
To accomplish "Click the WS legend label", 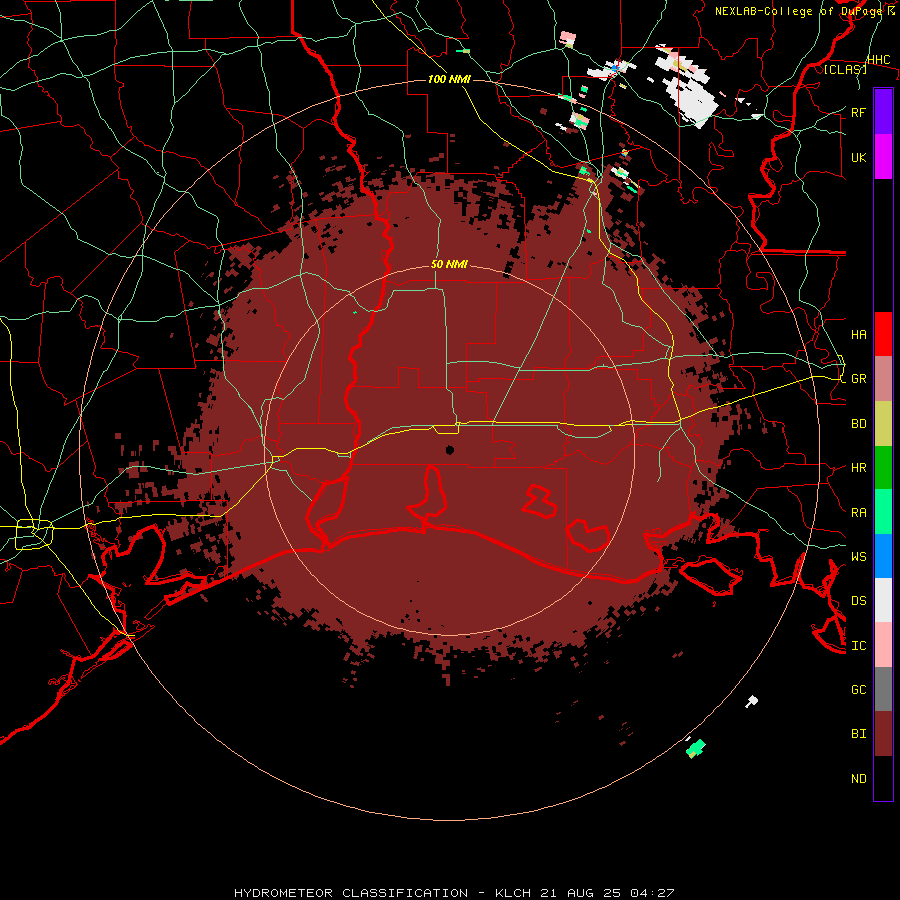I will click(x=858, y=556).
